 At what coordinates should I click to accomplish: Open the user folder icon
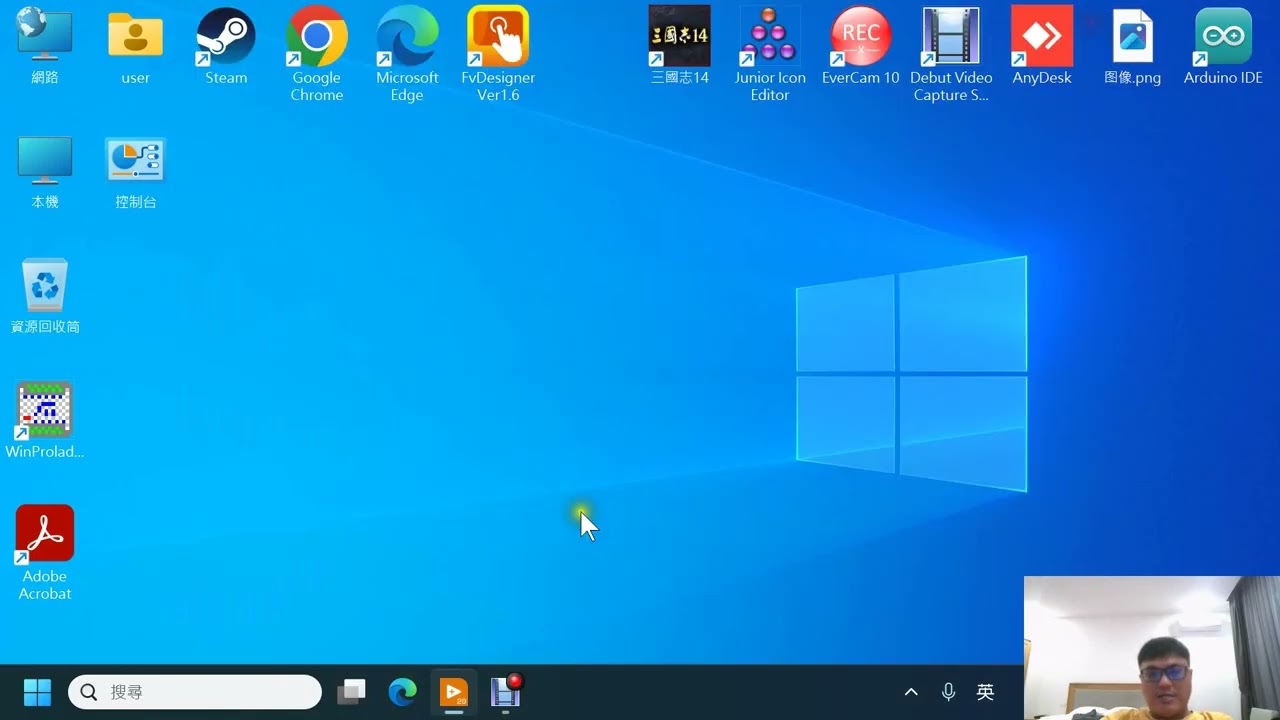point(135,45)
